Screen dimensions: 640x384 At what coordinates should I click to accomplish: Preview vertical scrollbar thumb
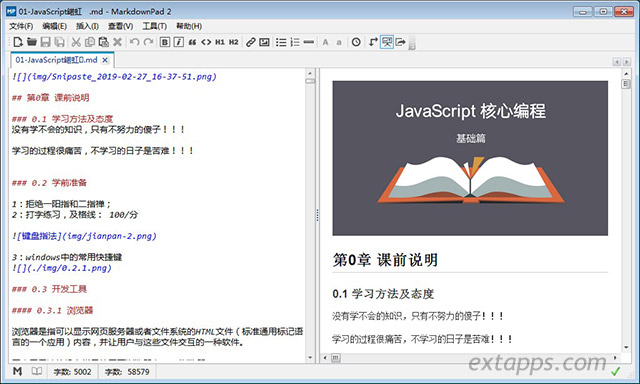coord(626,84)
